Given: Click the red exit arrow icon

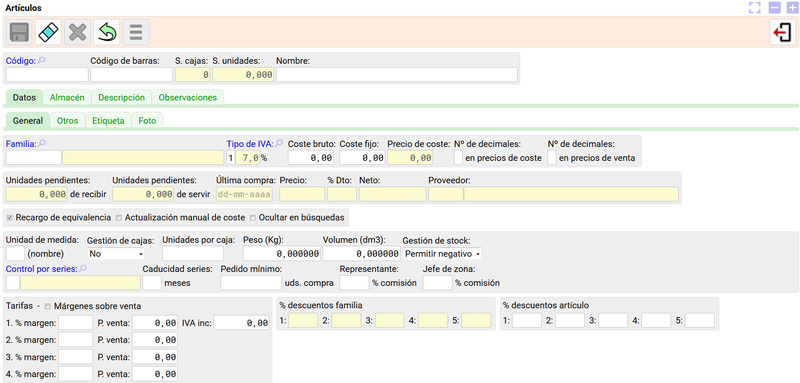Looking at the screenshot, I should click(x=783, y=32).
